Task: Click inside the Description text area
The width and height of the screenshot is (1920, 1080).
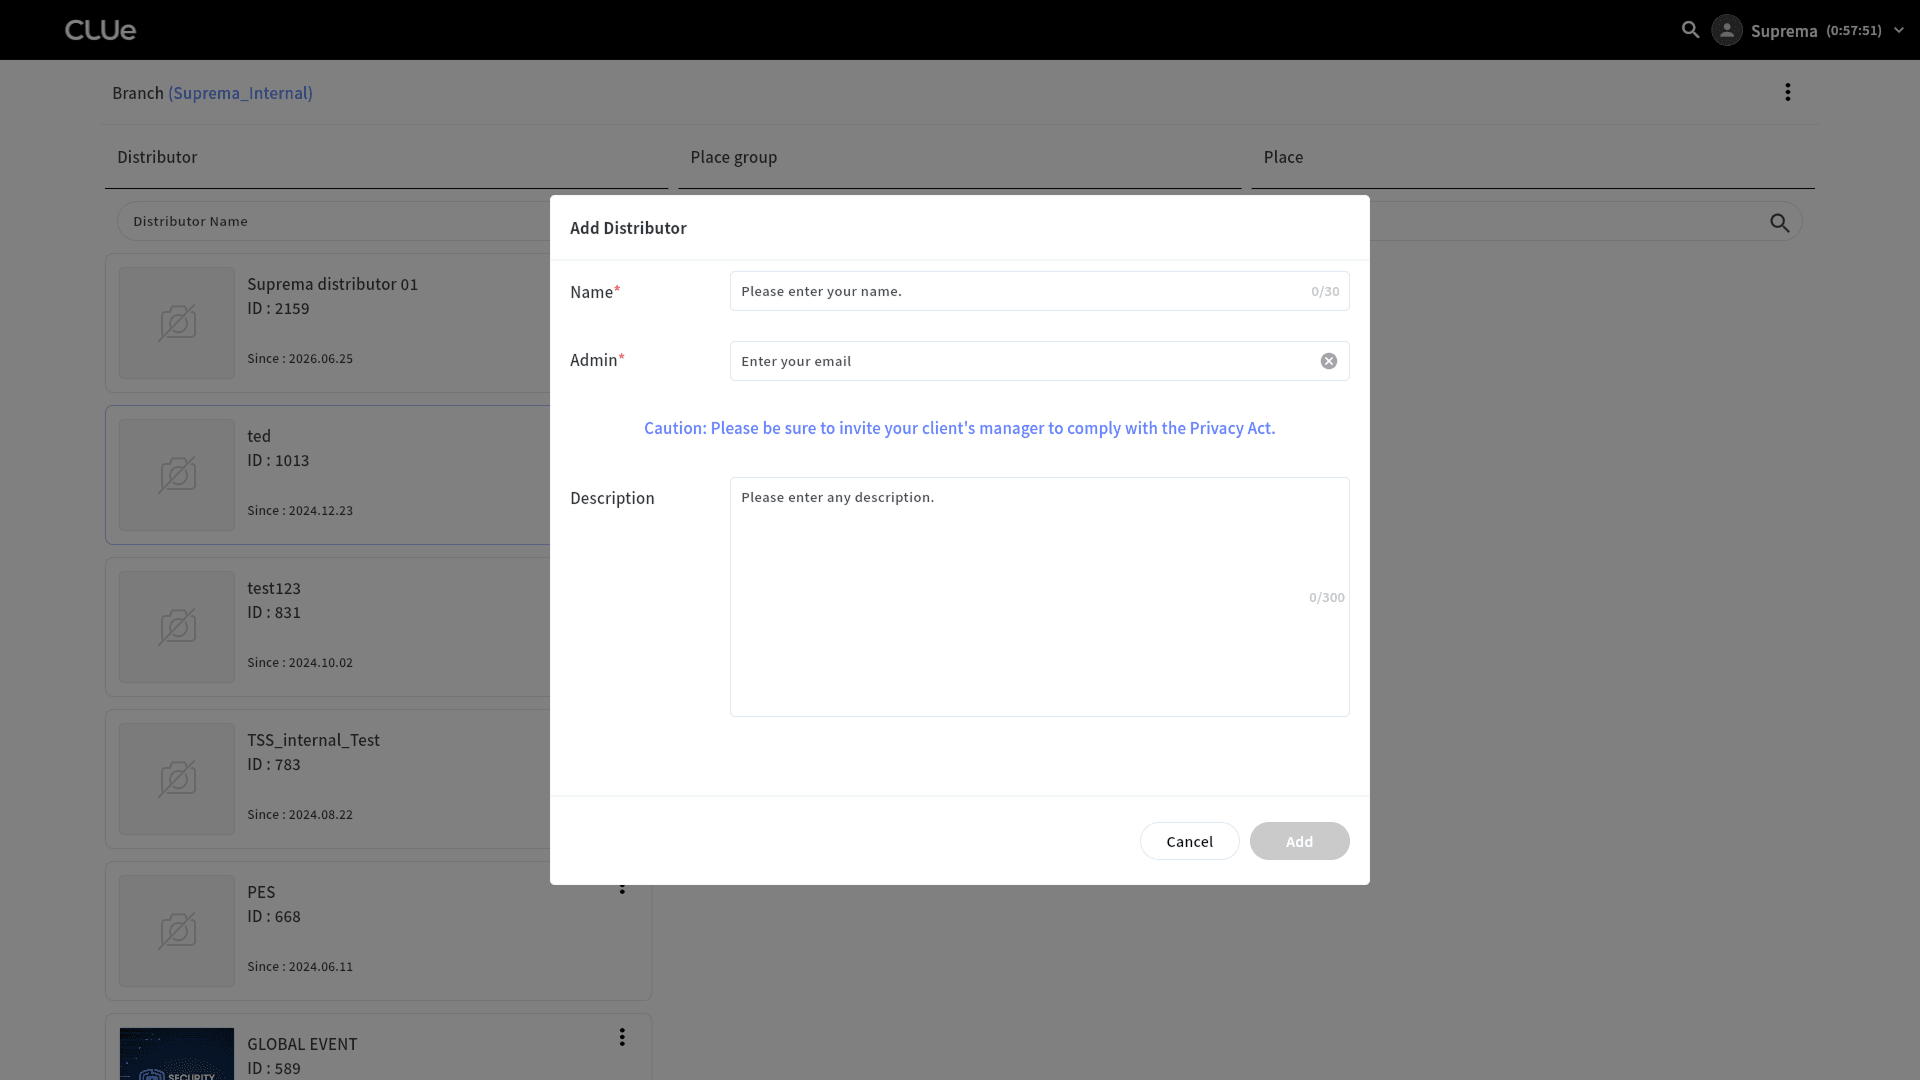Action: tap(1039, 597)
